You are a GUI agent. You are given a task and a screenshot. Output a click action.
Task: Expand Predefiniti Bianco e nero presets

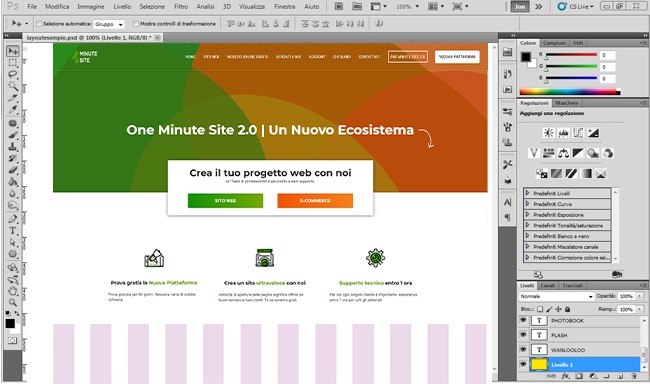click(527, 236)
